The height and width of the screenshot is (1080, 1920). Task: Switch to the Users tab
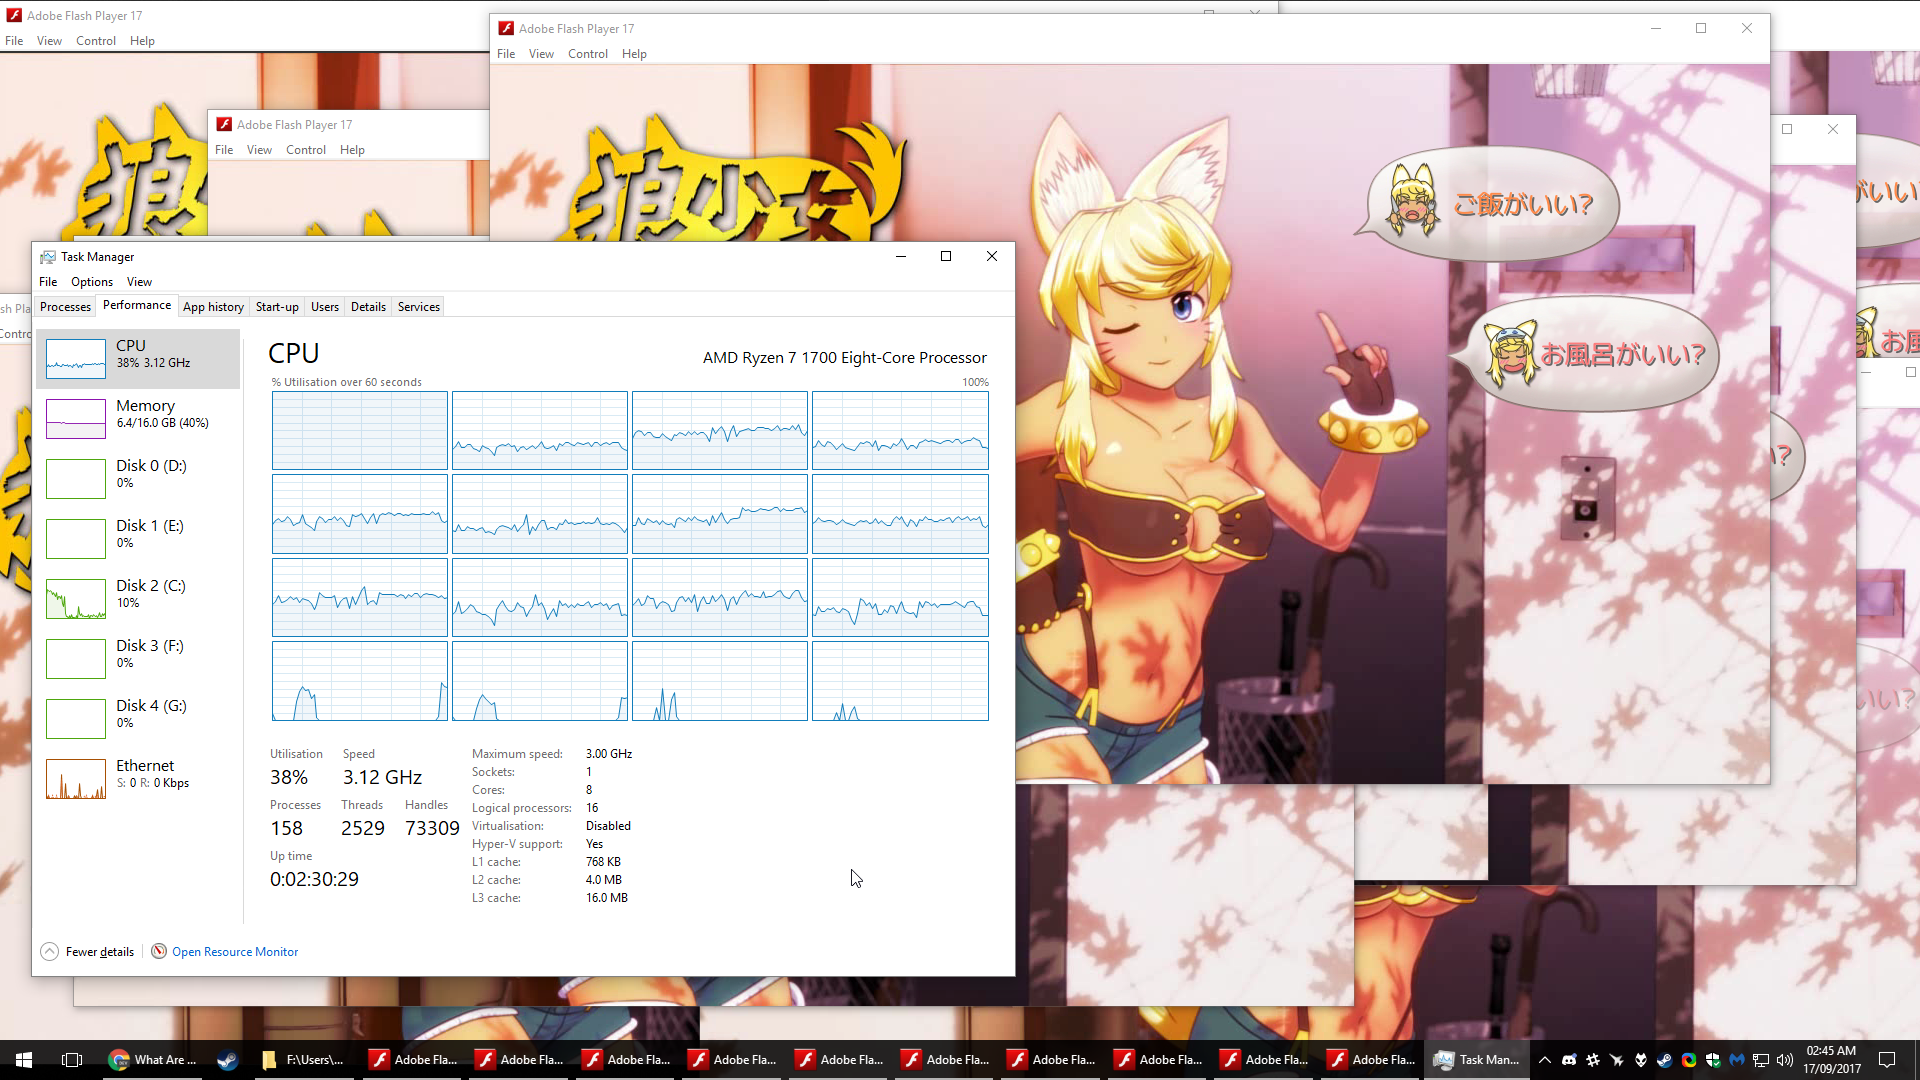325,307
